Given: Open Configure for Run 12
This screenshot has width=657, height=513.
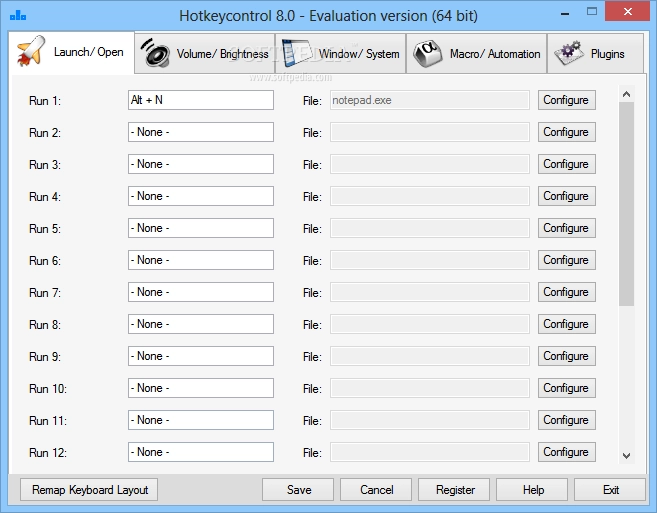Looking at the screenshot, I should pyautogui.click(x=566, y=452).
